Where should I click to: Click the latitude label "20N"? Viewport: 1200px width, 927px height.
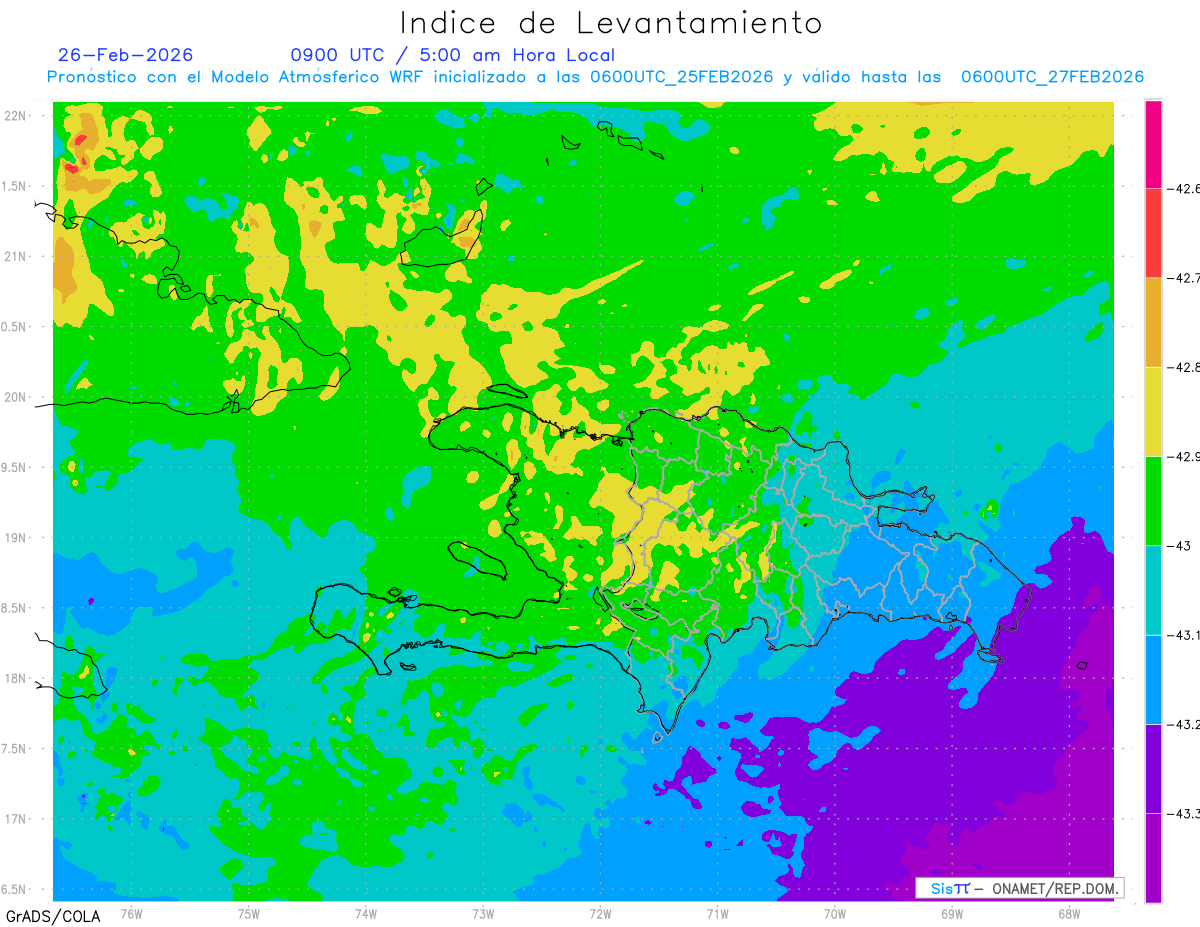tap(16, 397)
